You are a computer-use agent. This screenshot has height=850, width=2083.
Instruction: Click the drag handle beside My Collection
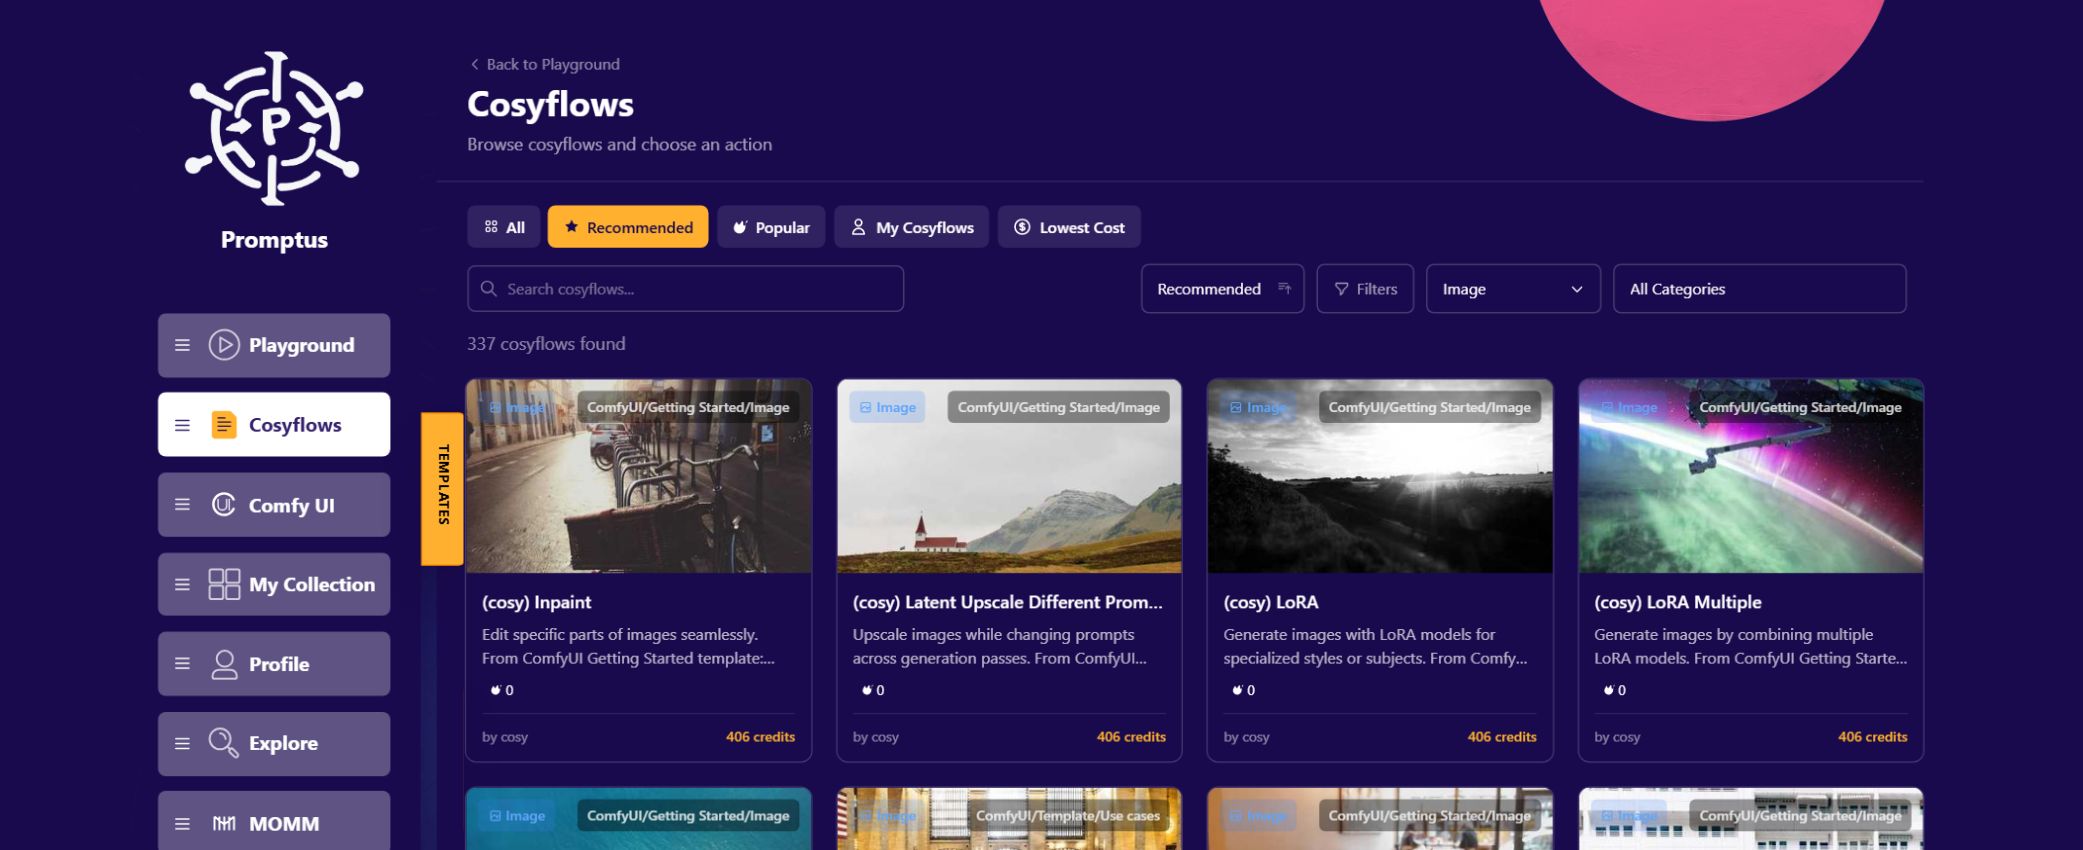click(x=182, y=584)
